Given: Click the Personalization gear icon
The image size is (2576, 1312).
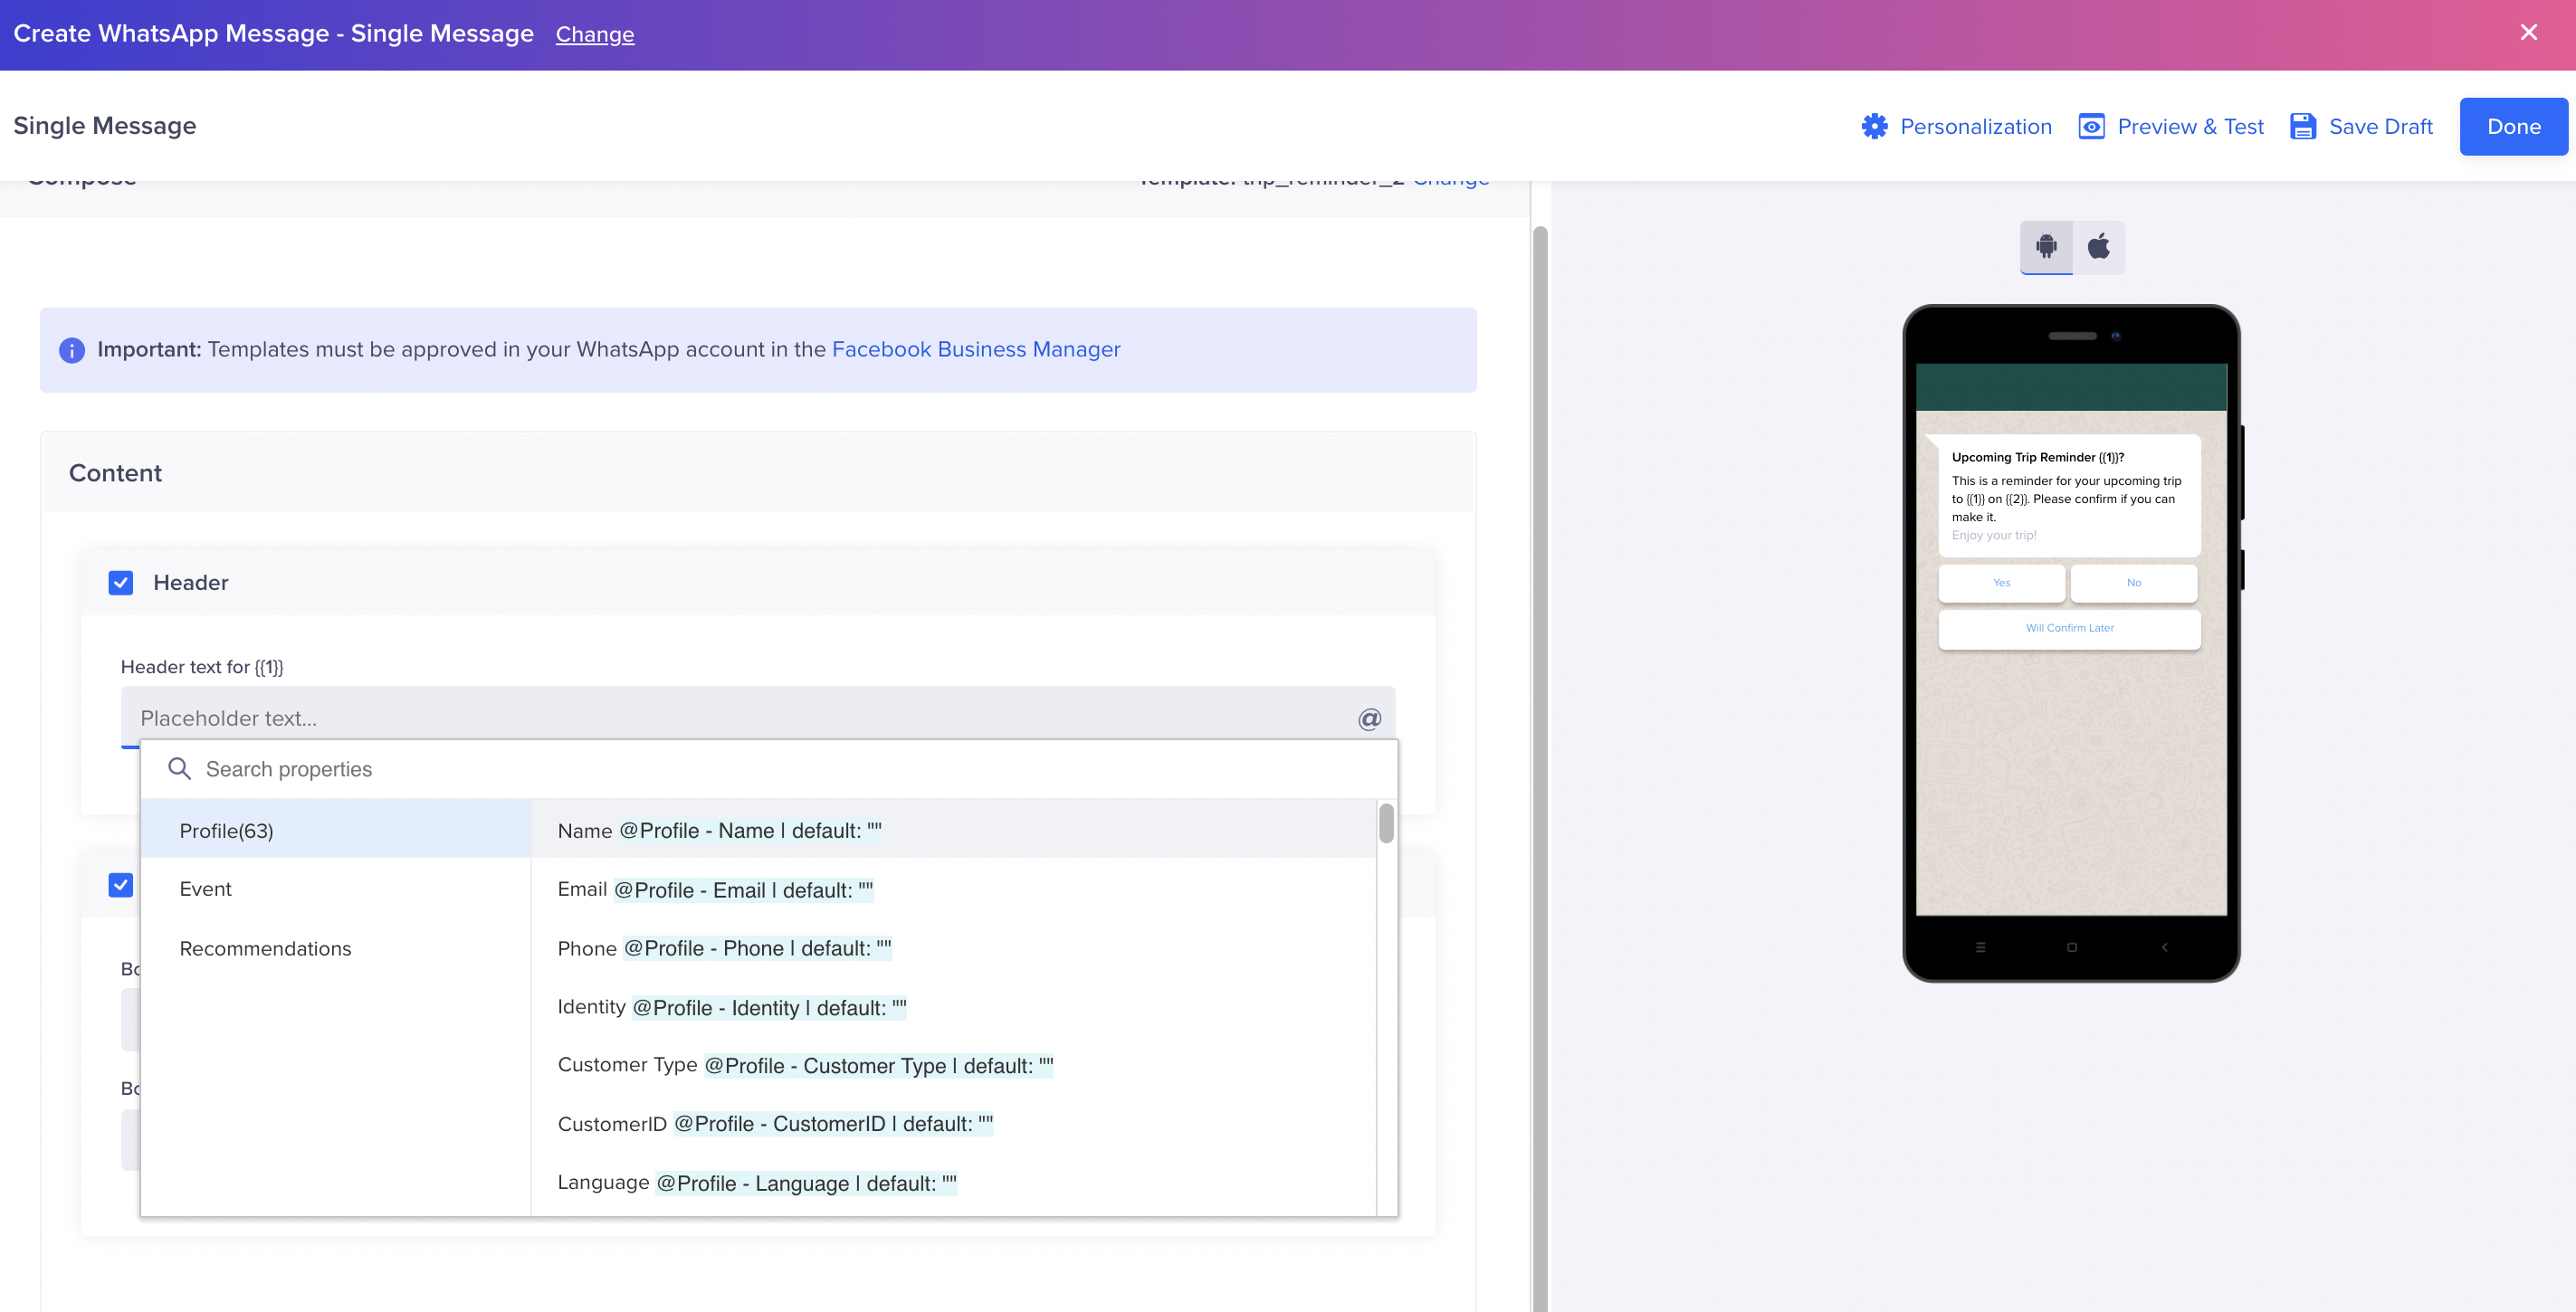Looking at the screenshot, I should pyautogui.click(x=1874, y=127).
